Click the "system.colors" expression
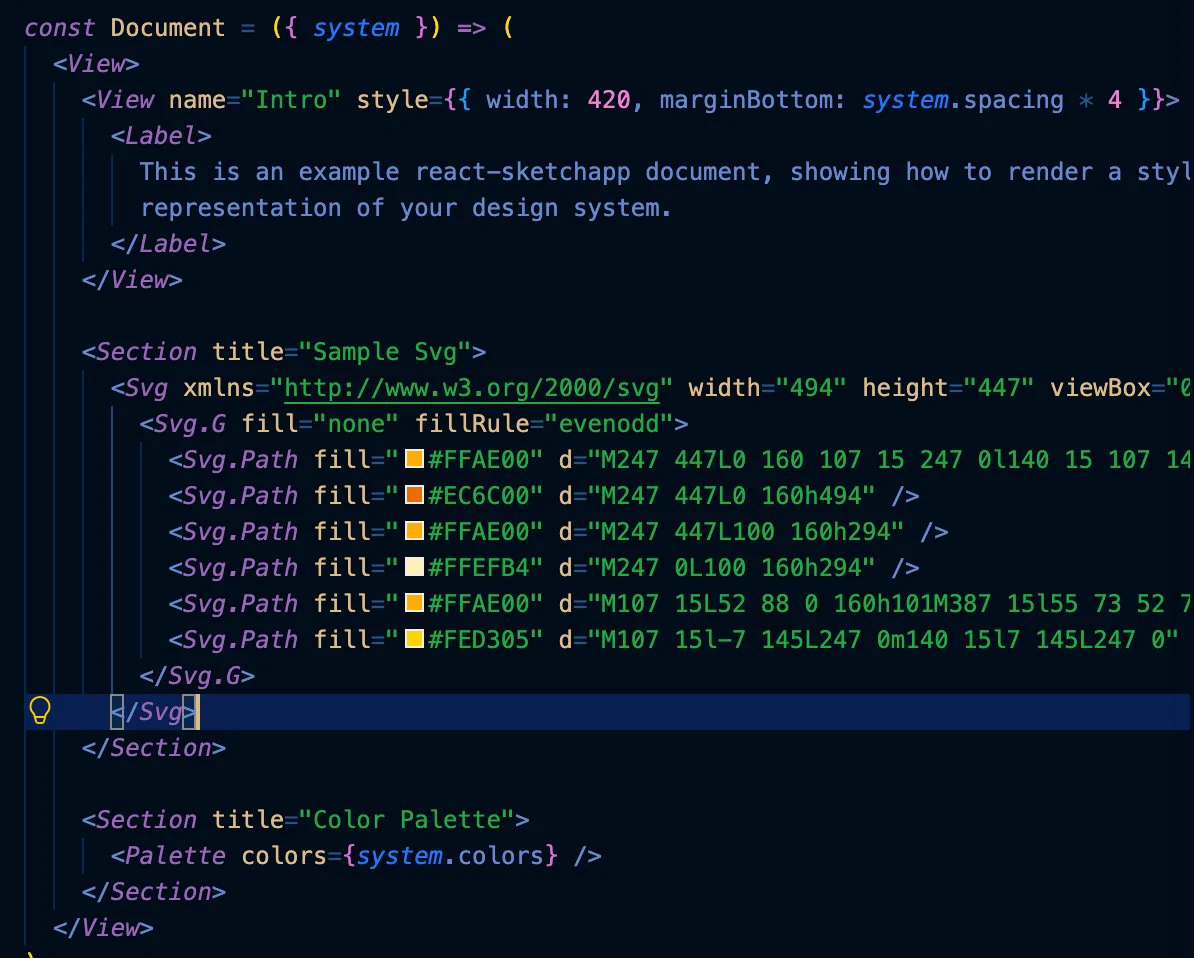1194x958 pixels. [x=449, y=855]
